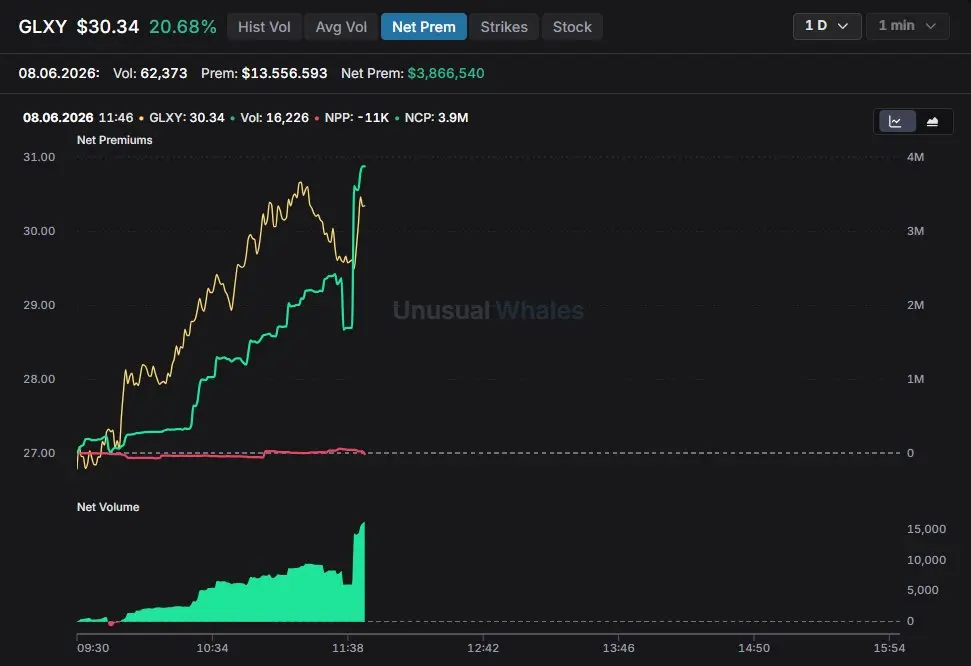Select the Net Prem tab
This screenshot has height=666, width=971.
[x=424, y=27]
